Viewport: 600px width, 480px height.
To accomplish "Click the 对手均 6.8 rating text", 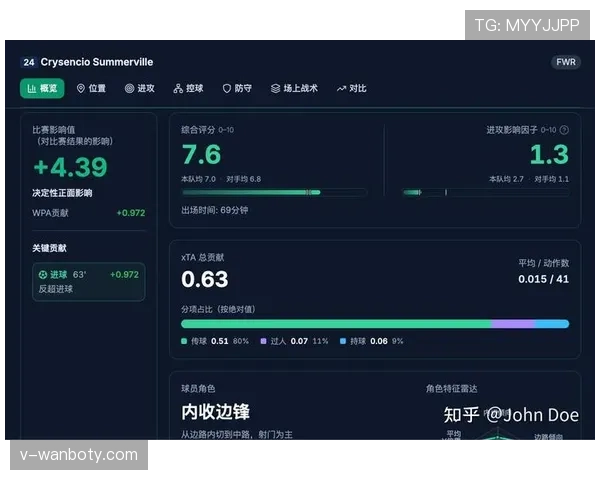I will [244, 179].
